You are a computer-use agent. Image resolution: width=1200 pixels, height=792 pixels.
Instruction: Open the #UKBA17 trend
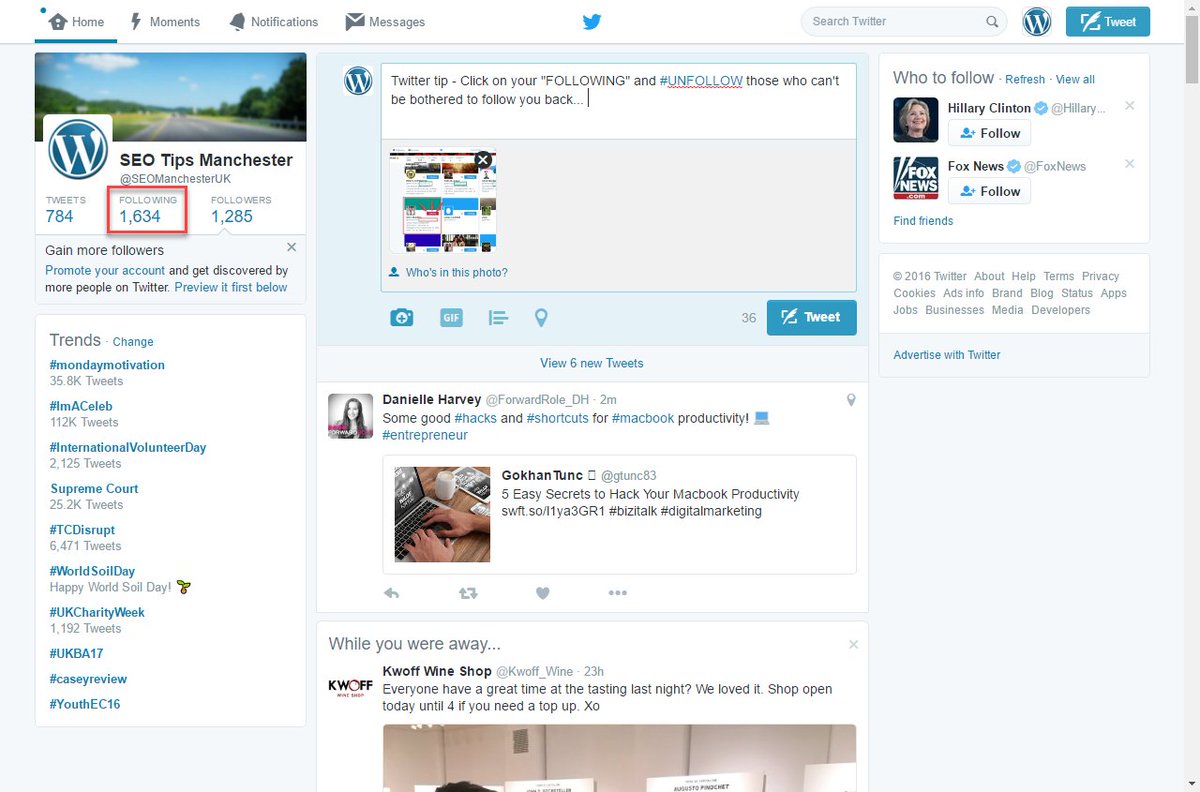tap(76, 653)
